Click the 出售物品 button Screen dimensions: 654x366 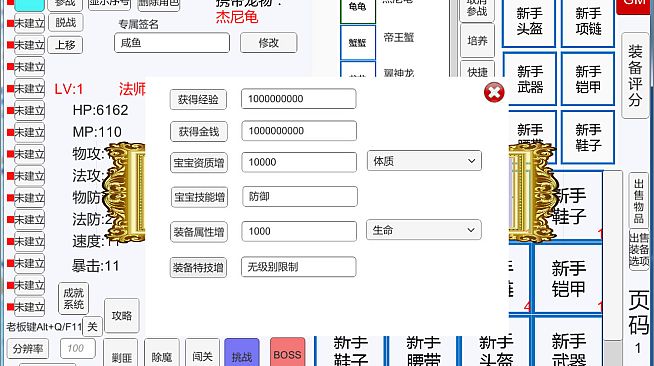point(639,201)
